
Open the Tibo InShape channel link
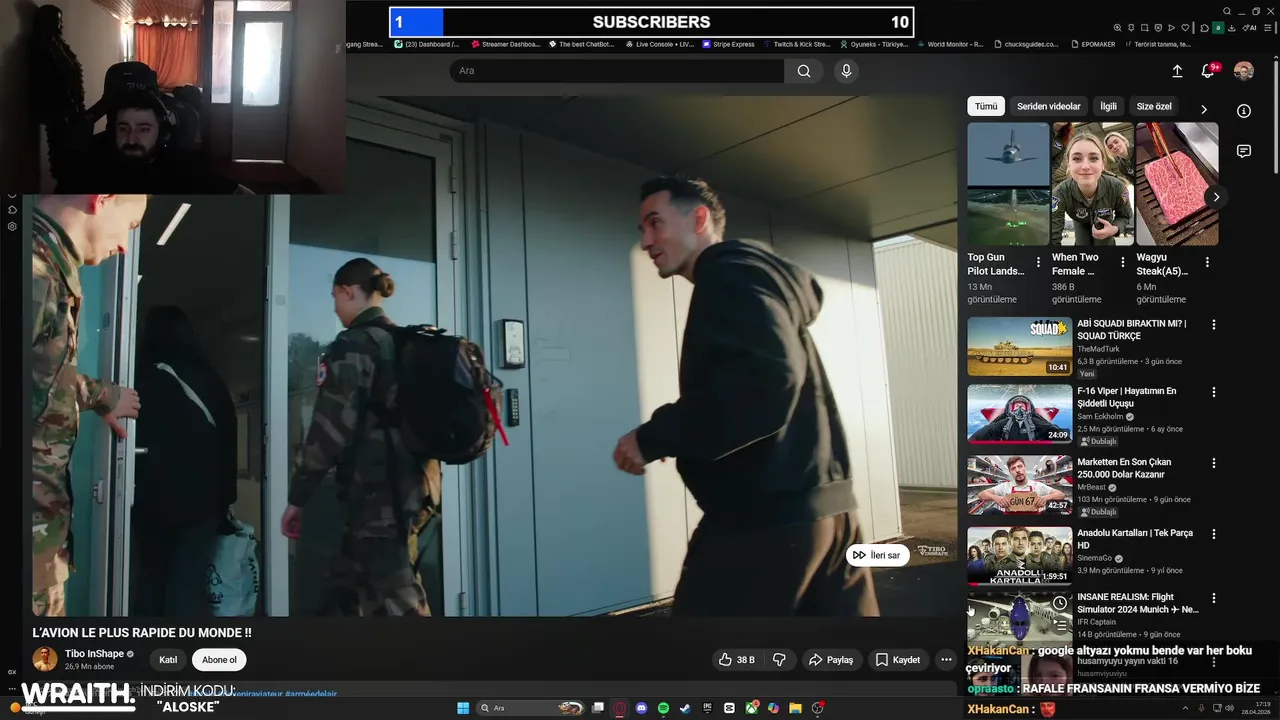95,654
